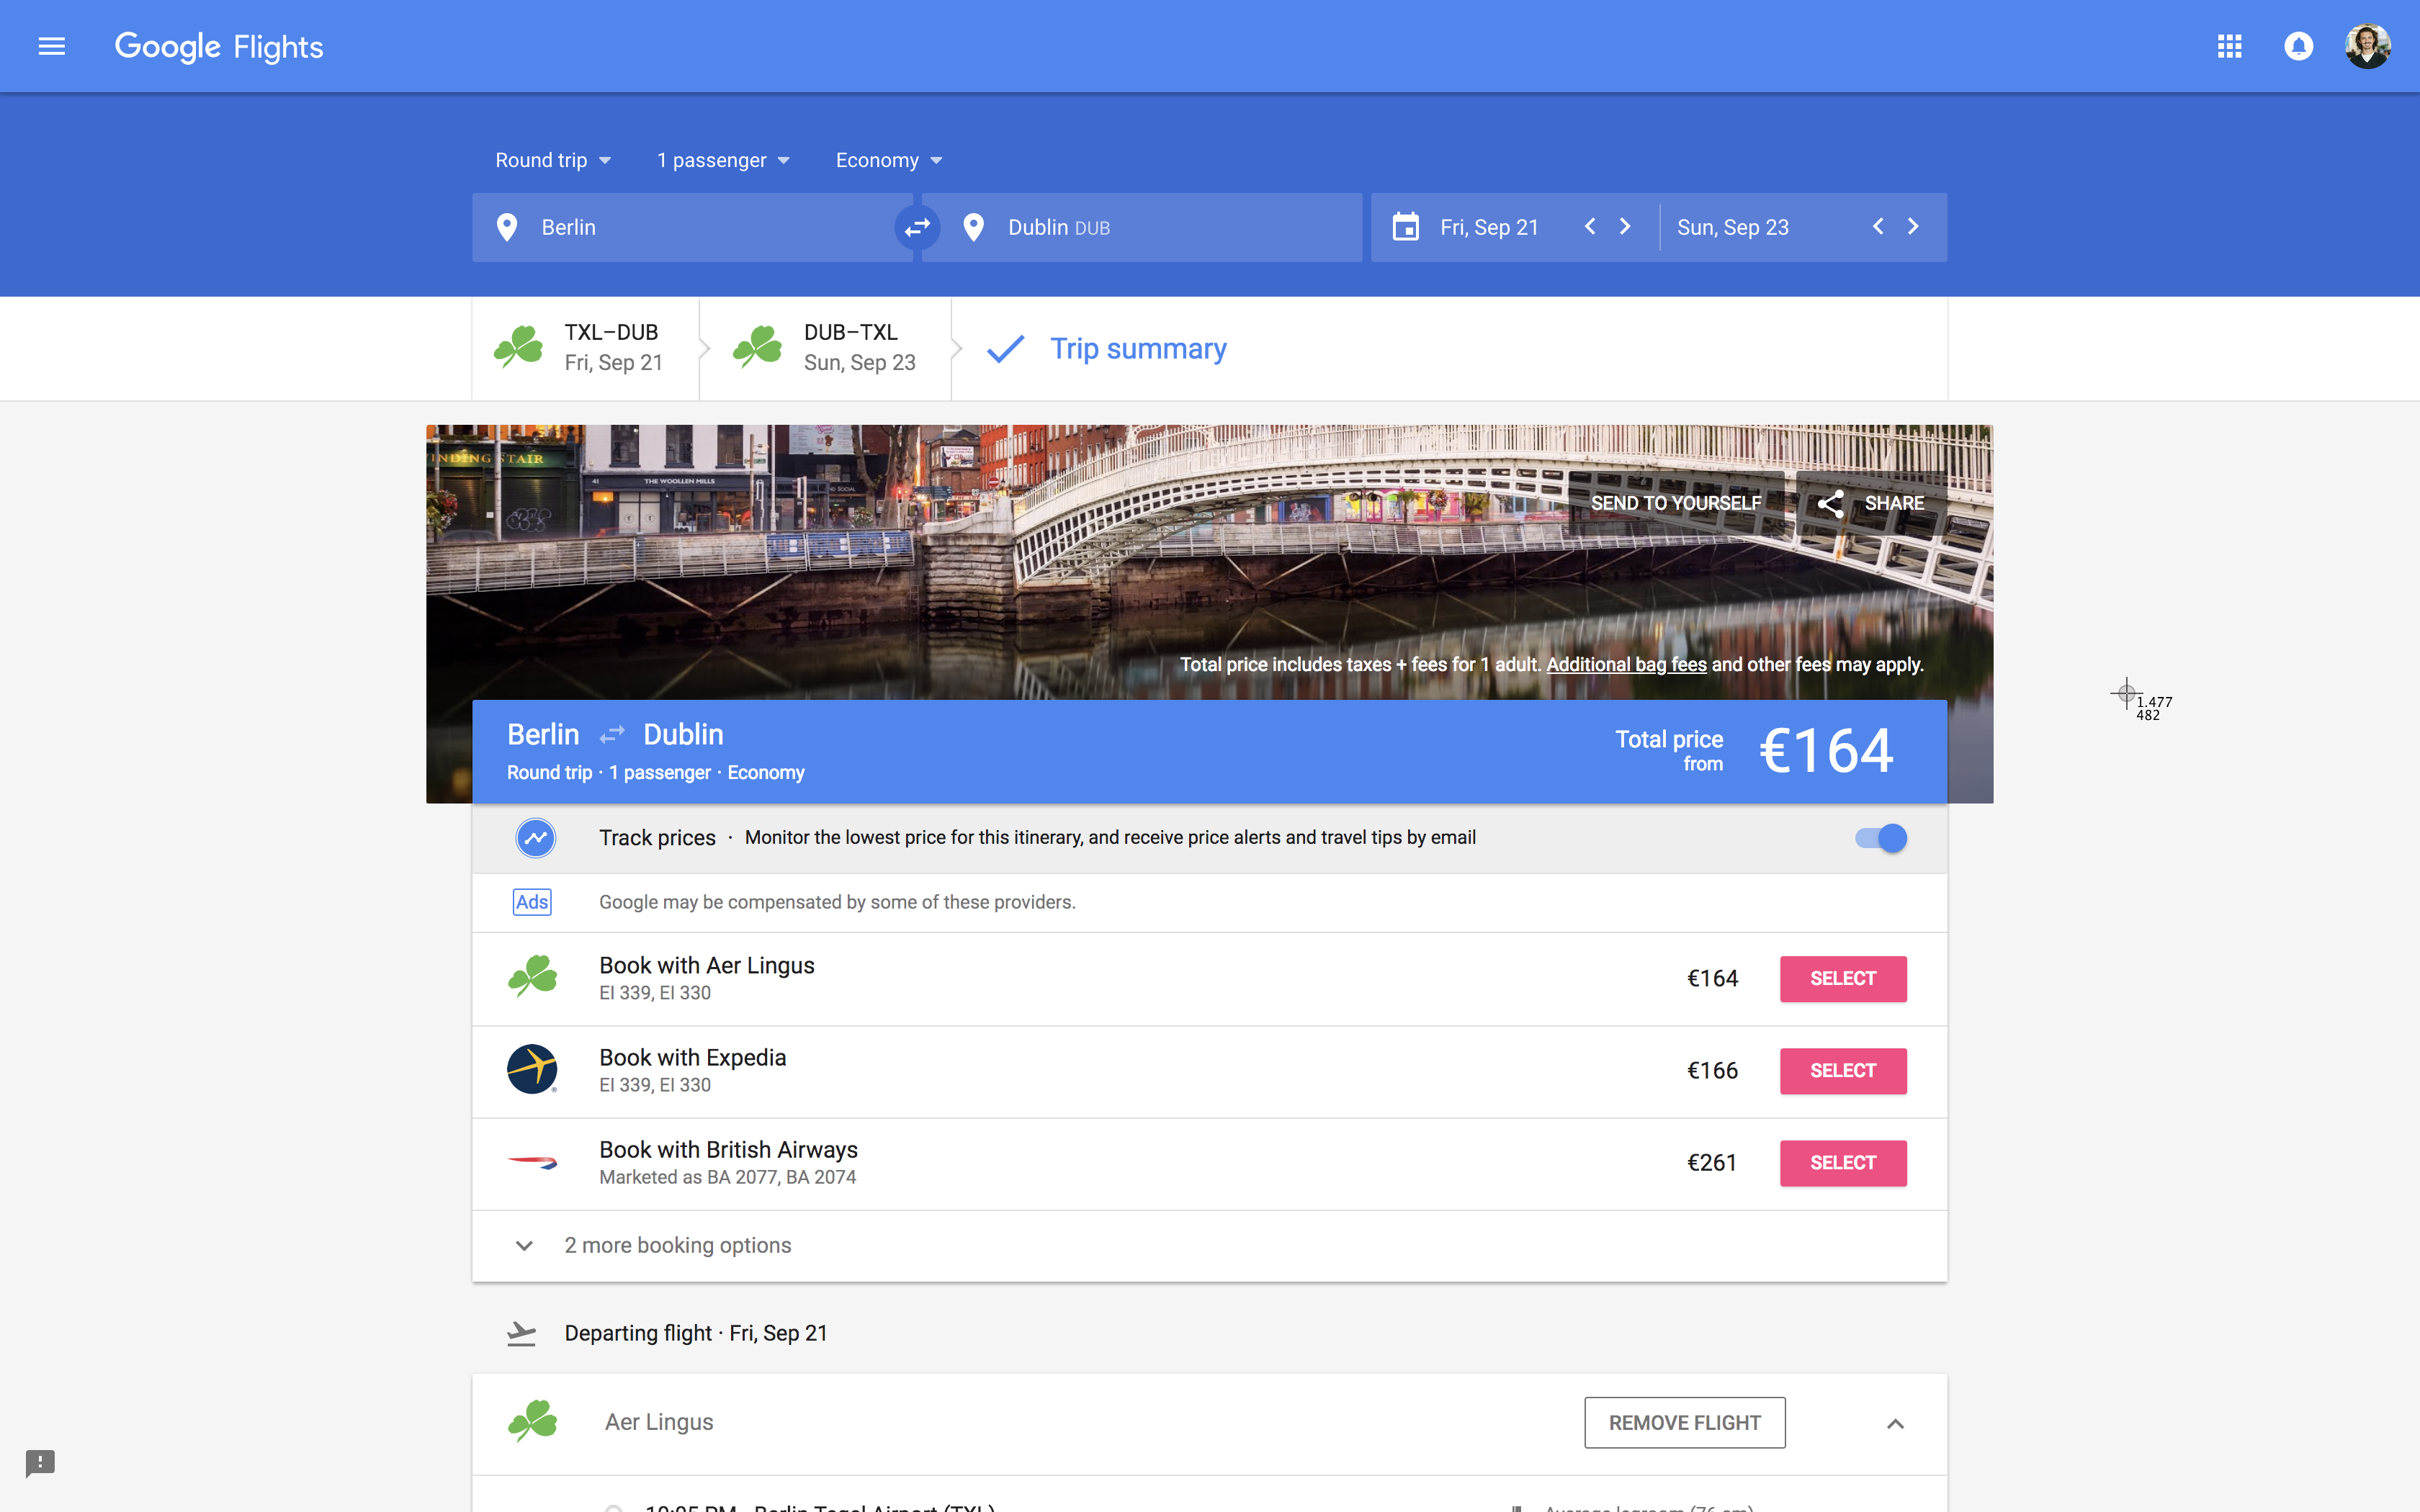Click the feedback icon at bottom left

click(40, 1463)
